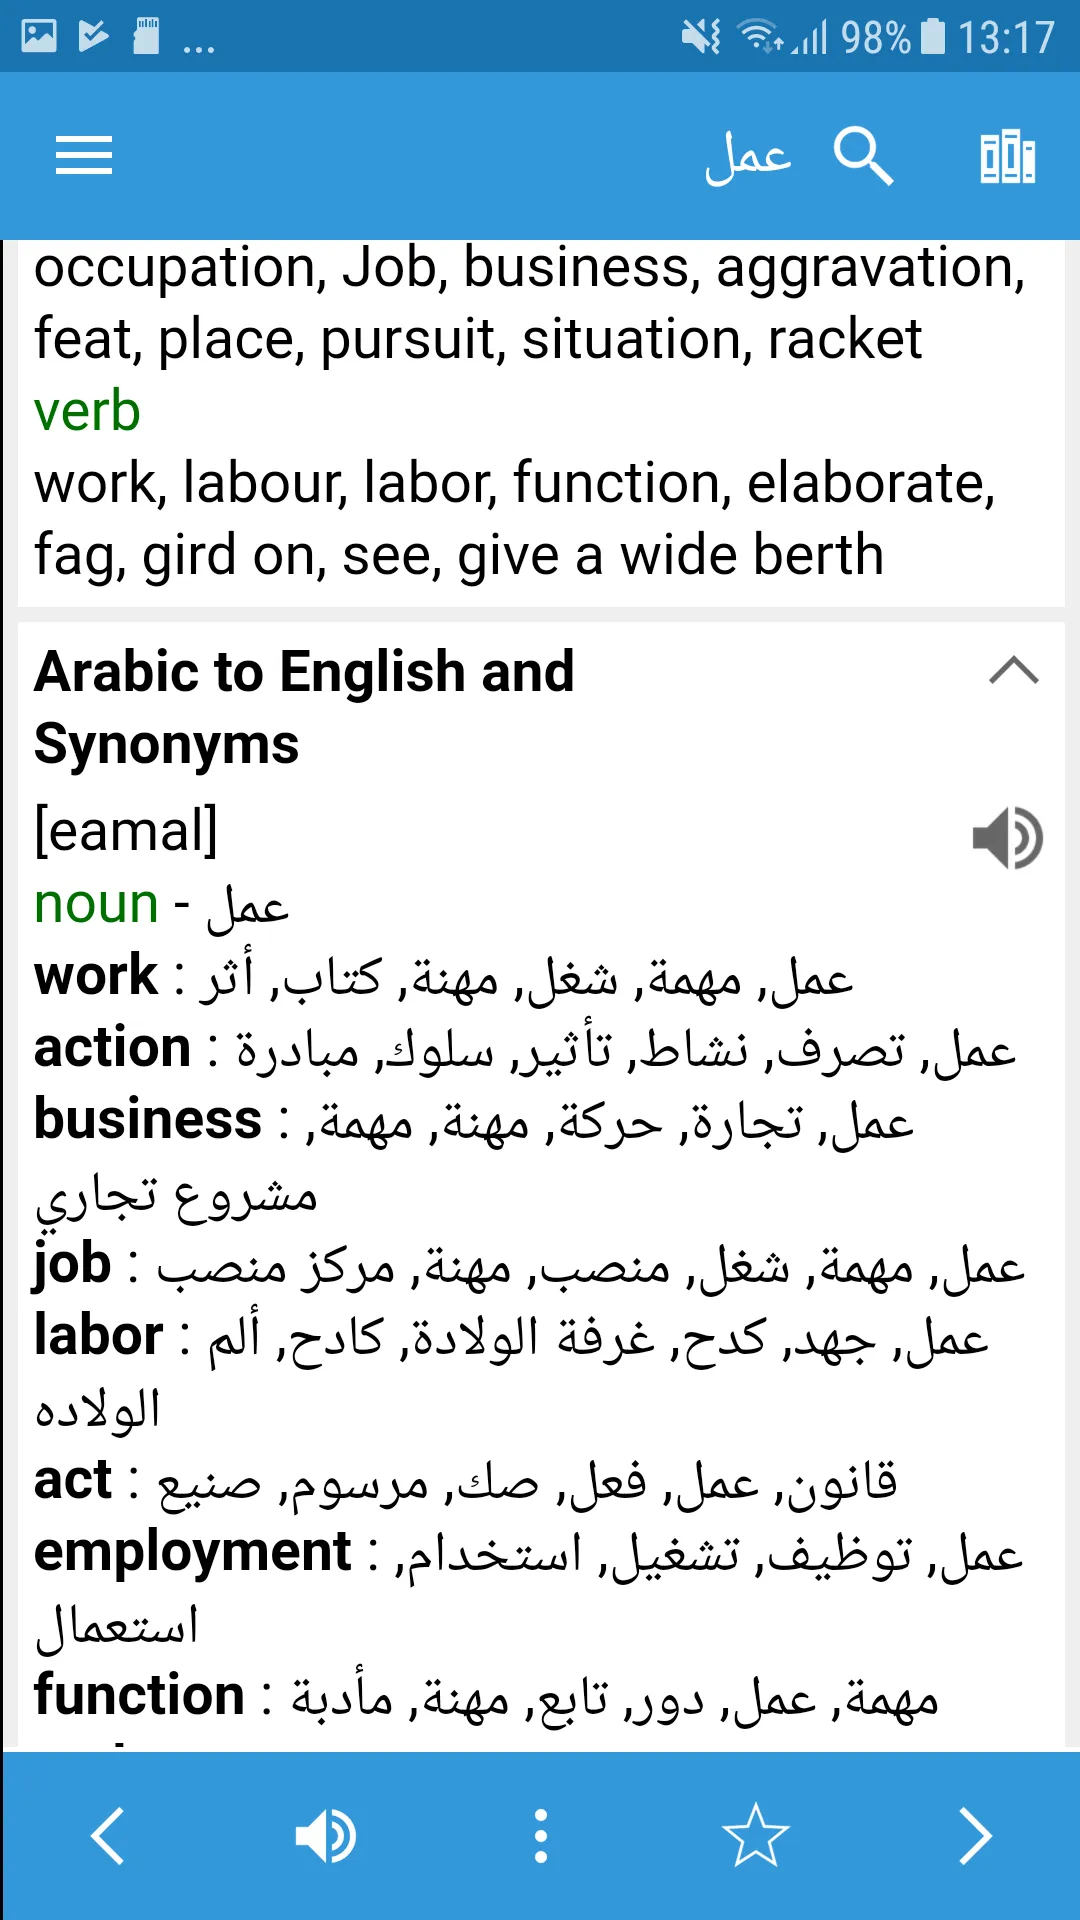Open the search icon in the top bar

(x=862, y=155)
